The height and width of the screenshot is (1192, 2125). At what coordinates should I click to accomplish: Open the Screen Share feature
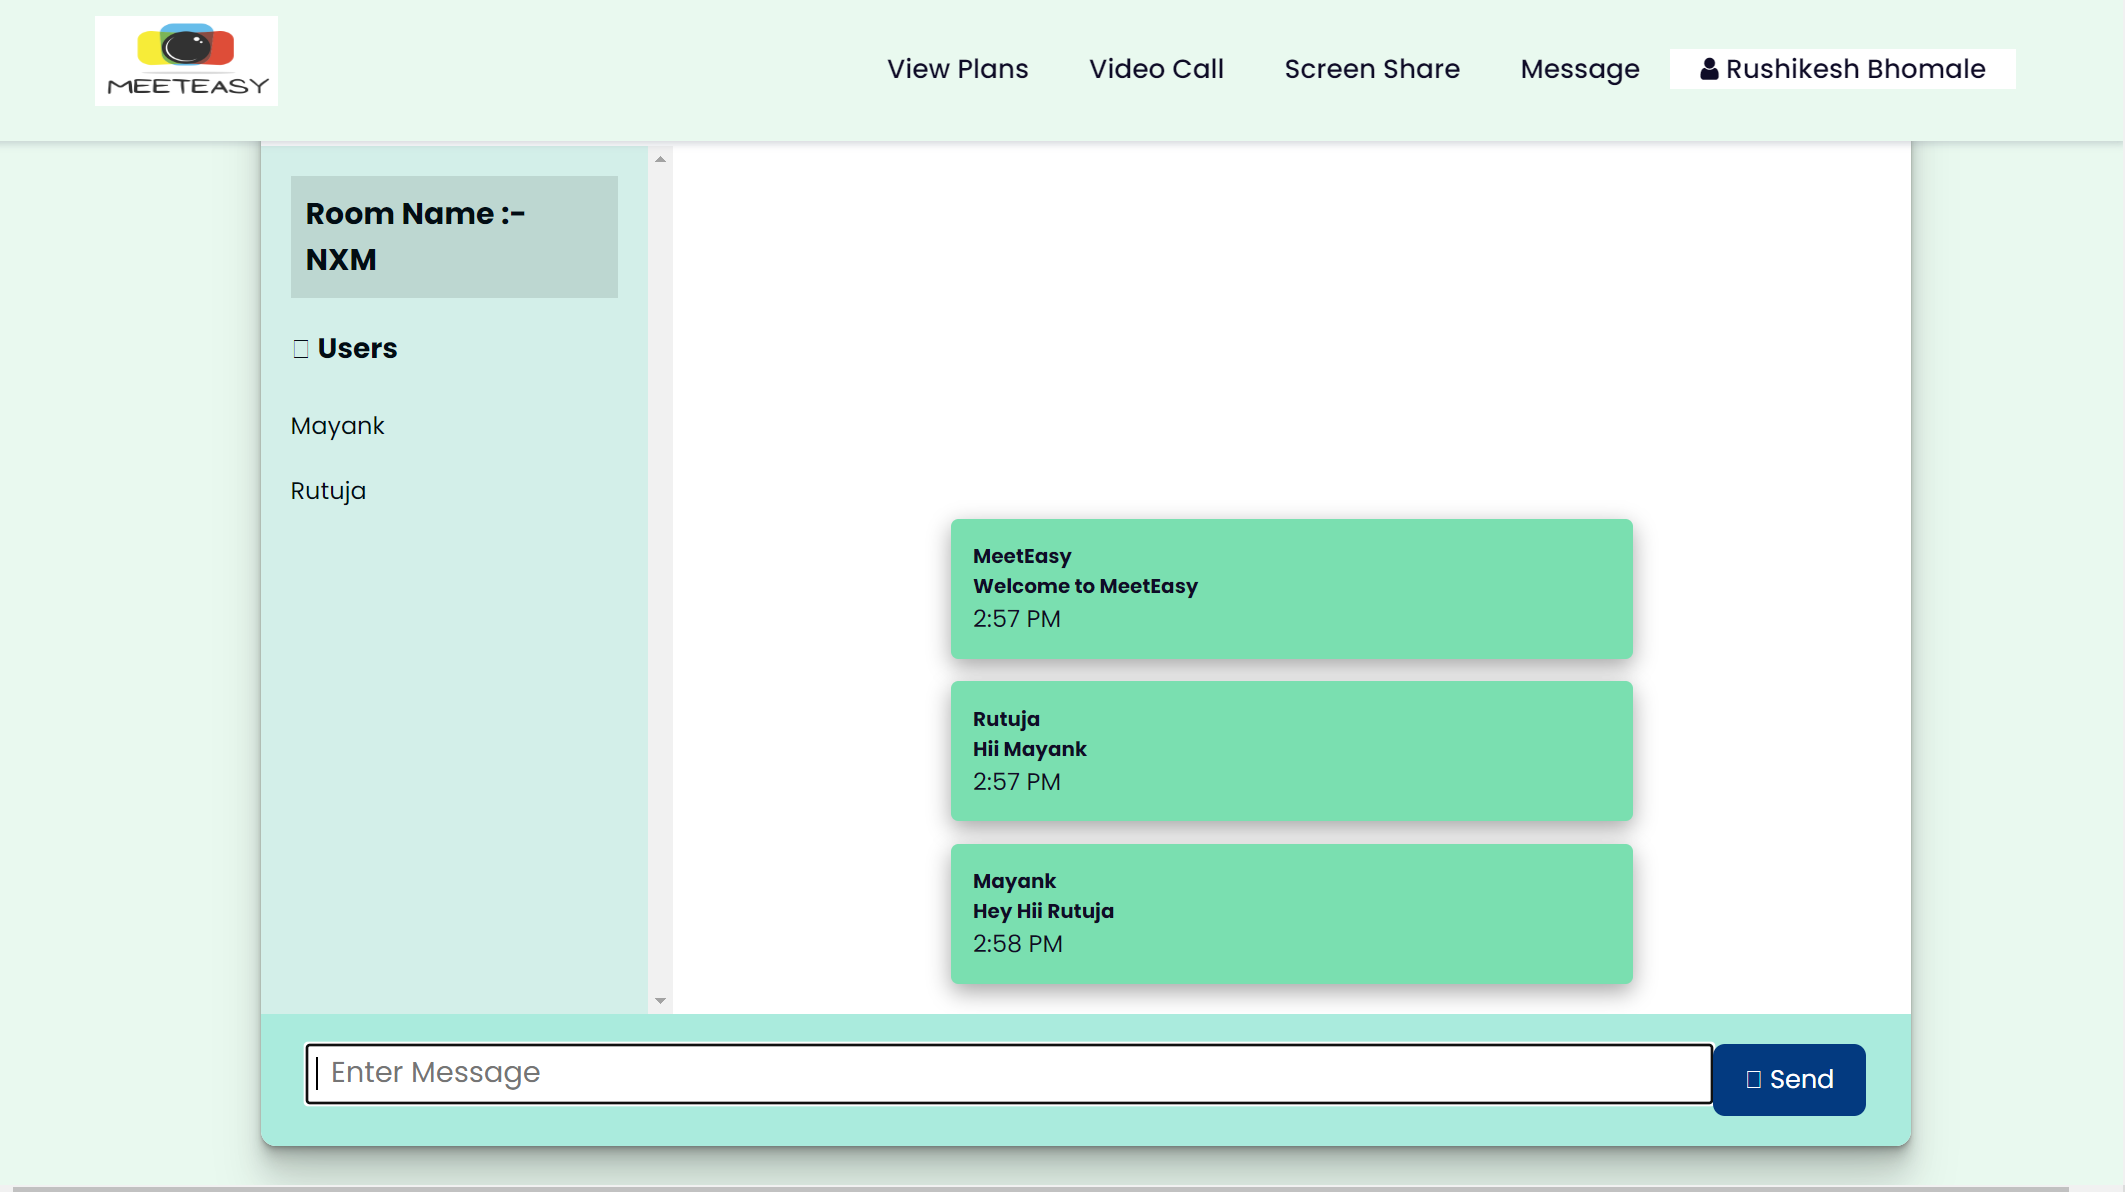[1372, 68]
